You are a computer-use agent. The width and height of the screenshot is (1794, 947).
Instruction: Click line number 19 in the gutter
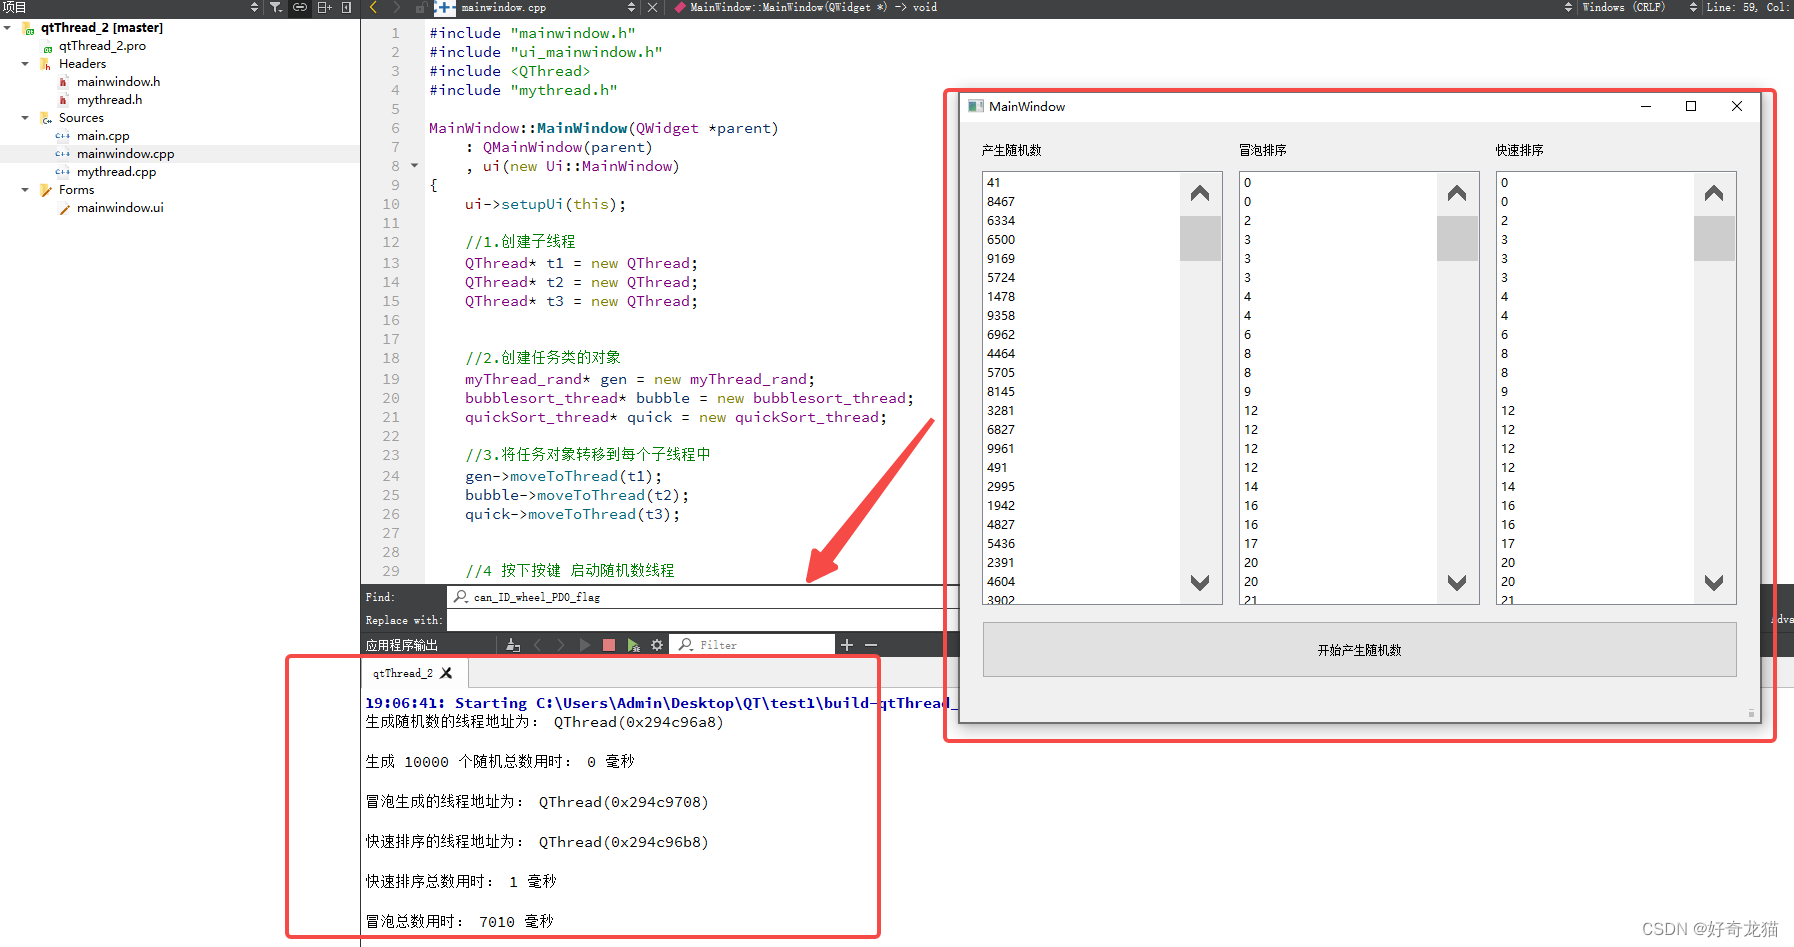[x=391, y=379]
